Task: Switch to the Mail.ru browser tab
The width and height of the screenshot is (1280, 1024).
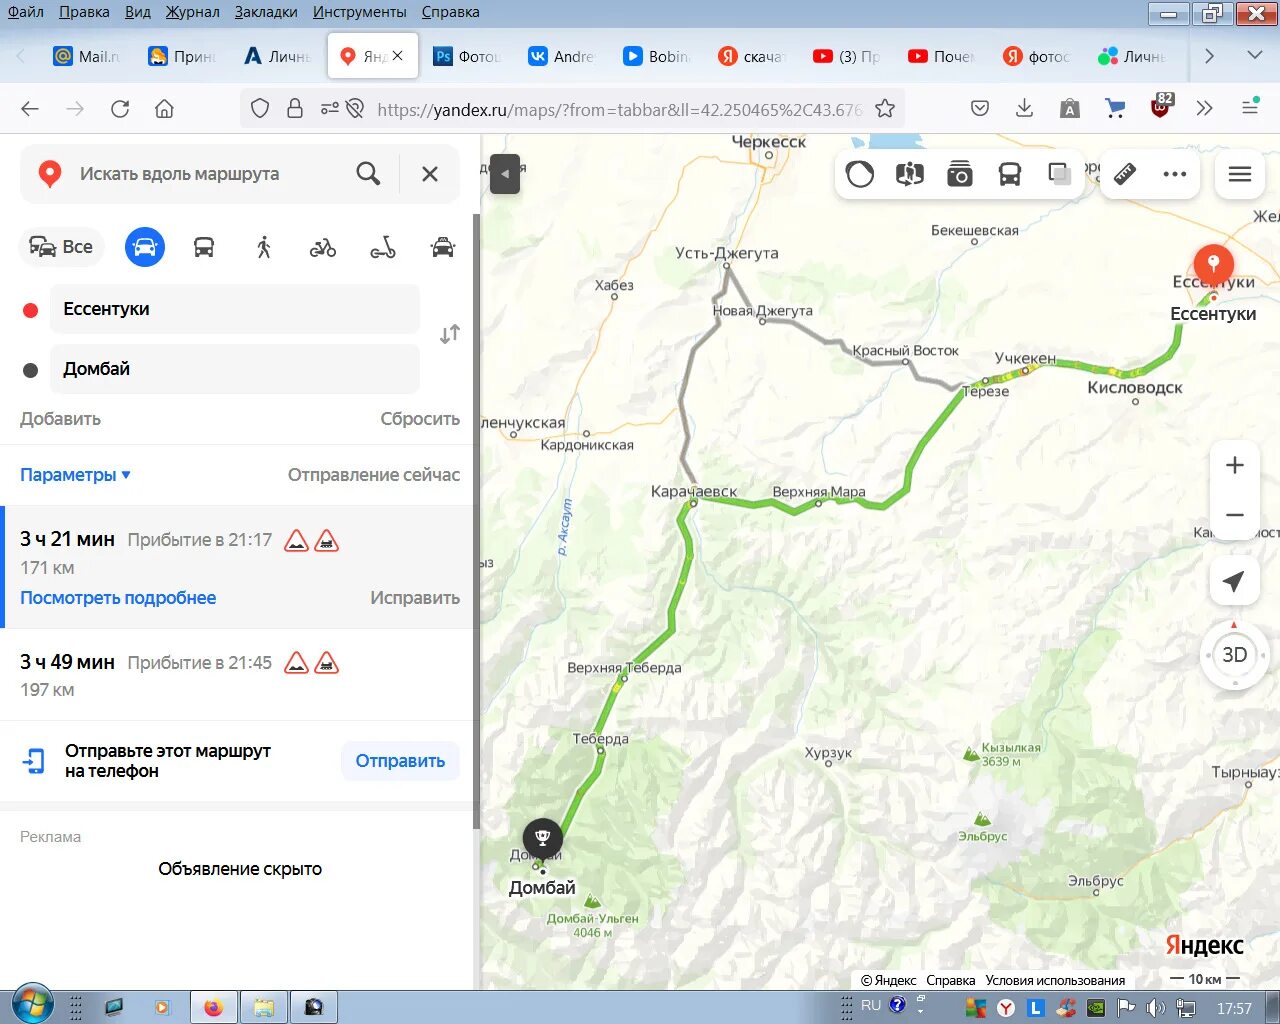Action: pos(87,56)
